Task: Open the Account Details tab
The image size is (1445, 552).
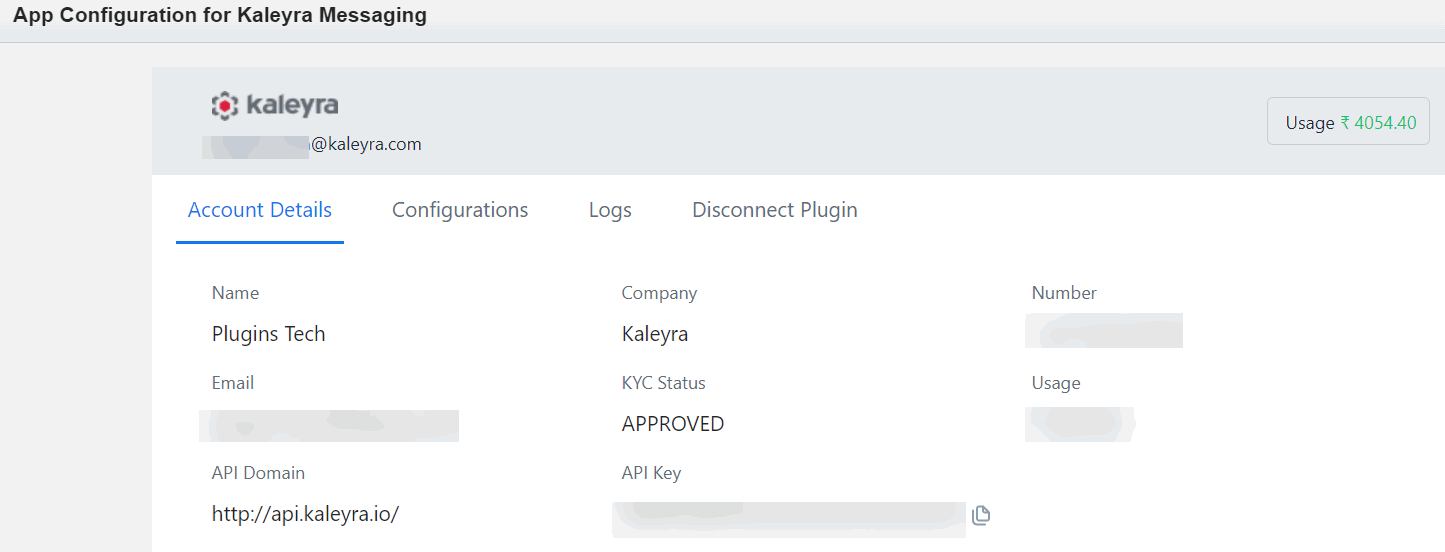Action: (260, 210)
